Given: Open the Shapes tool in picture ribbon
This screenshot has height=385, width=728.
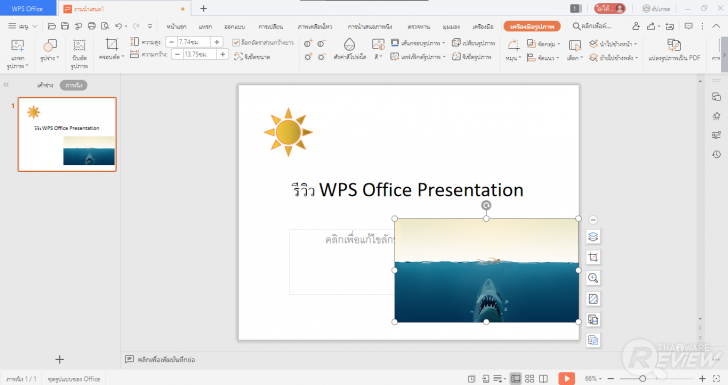Looking at the screenshot, I should tap(50, 46).
